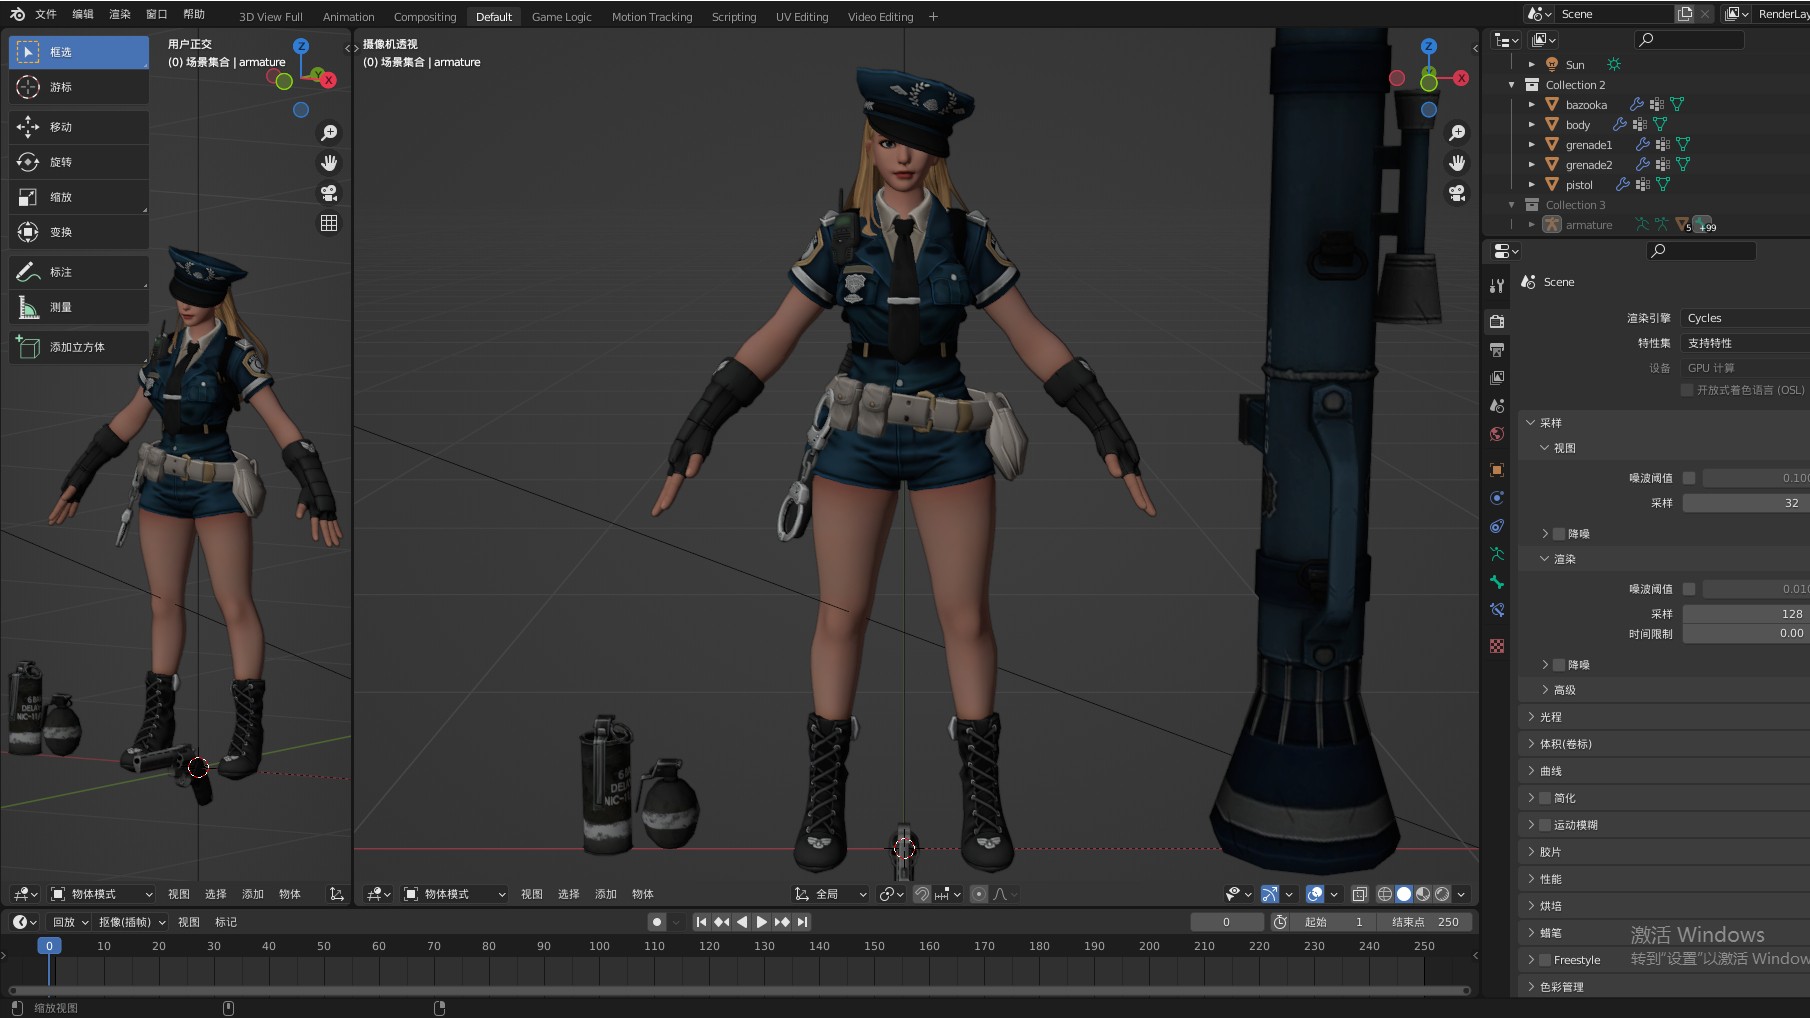
Task: Select the Add Cube tool
Action: coord(78,347)
